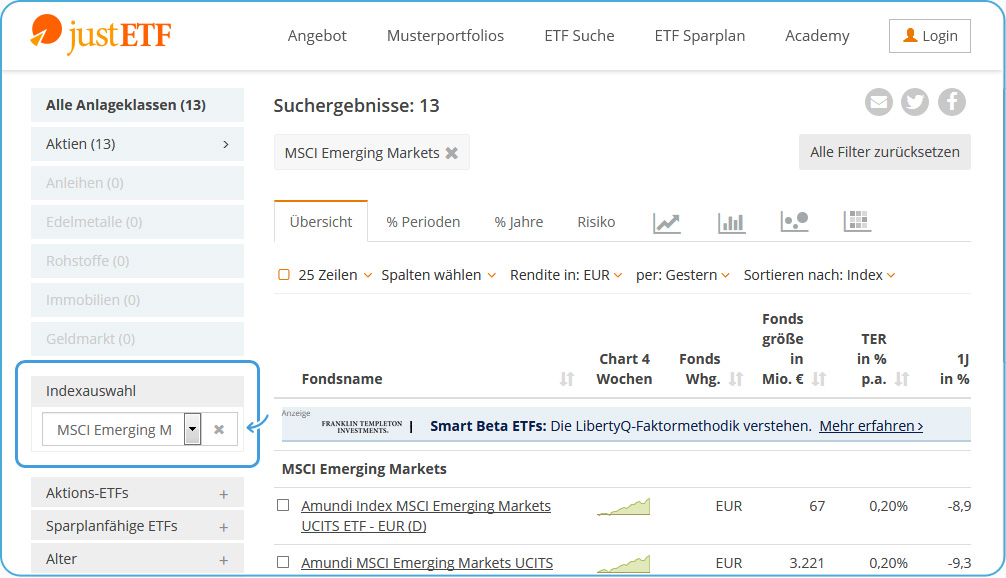The height and width of the screenshot is (578, 1006).
Task: Open the Rendite in: EUR dropdown
Action: 566,275
